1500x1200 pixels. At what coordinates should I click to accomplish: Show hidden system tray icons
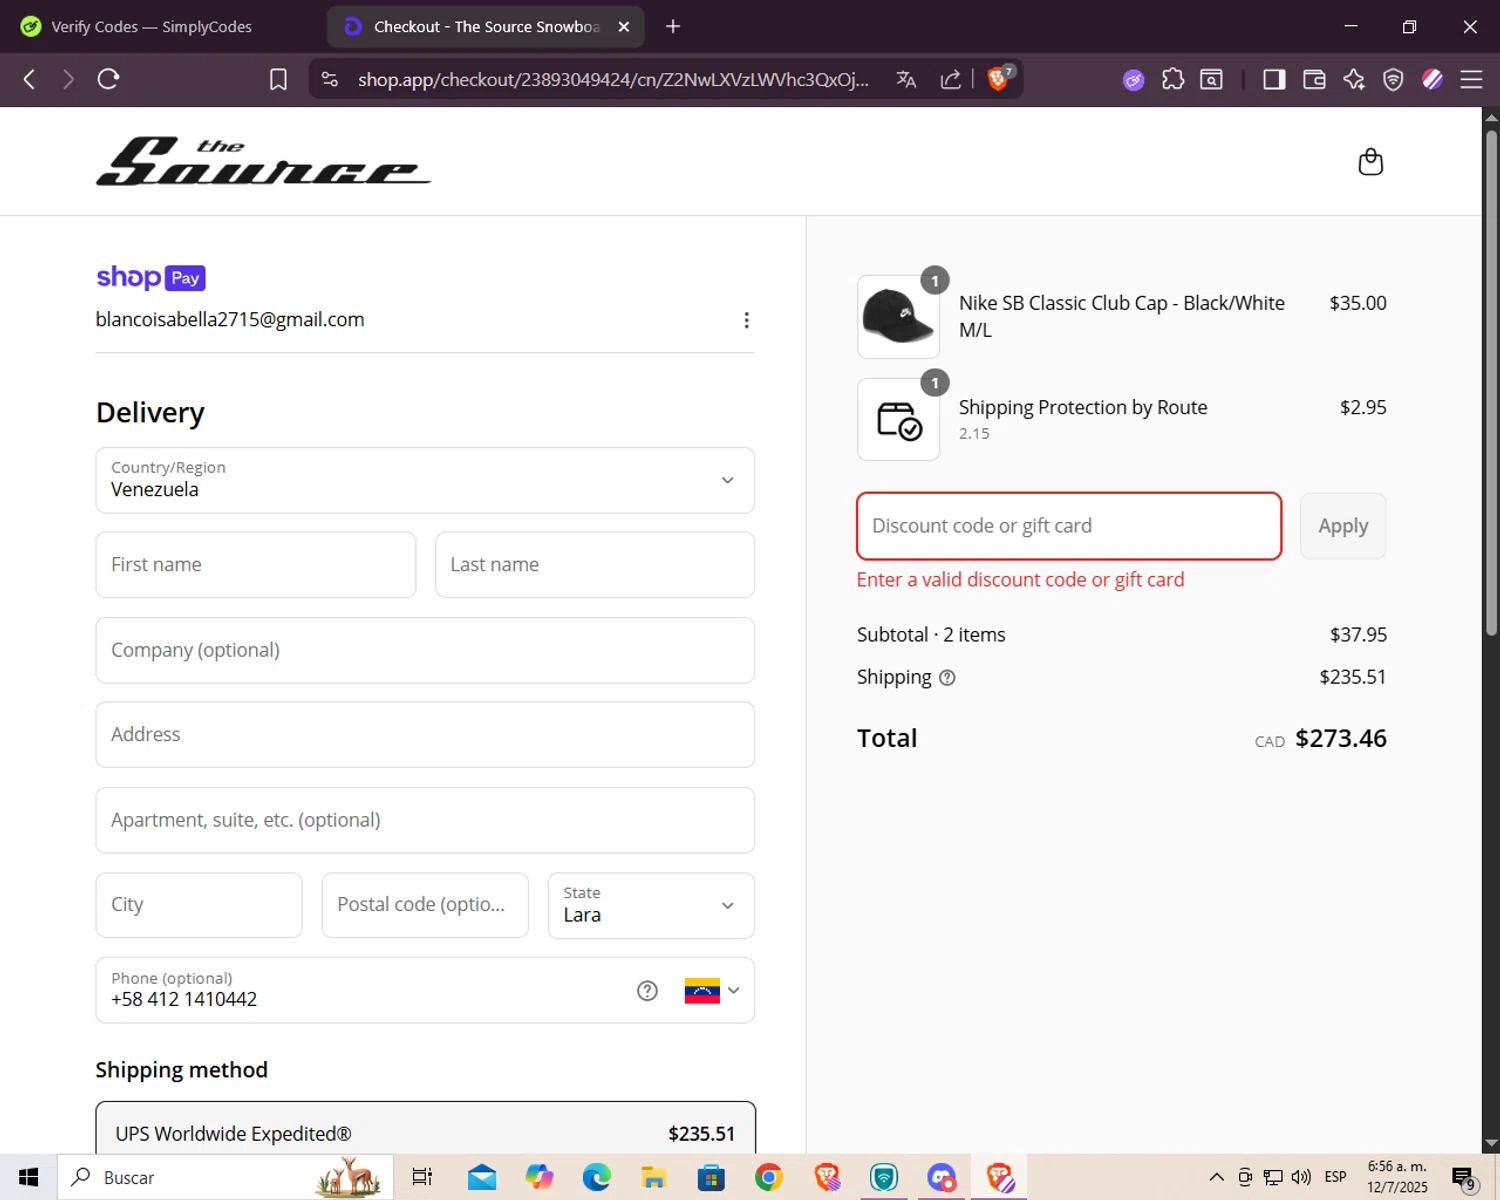1216,1177
